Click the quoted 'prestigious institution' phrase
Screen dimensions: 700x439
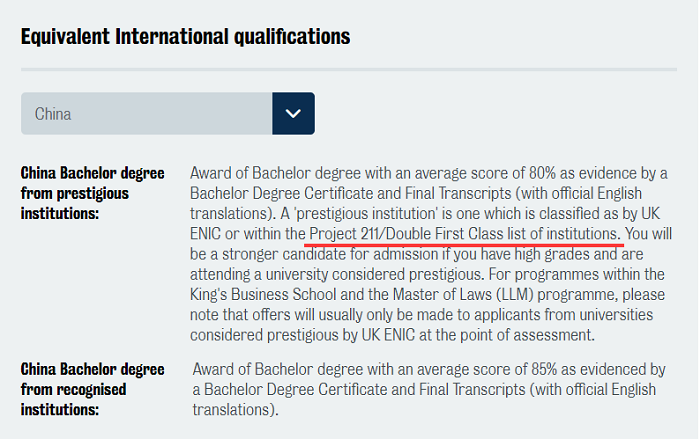click(x=365, y=213)
